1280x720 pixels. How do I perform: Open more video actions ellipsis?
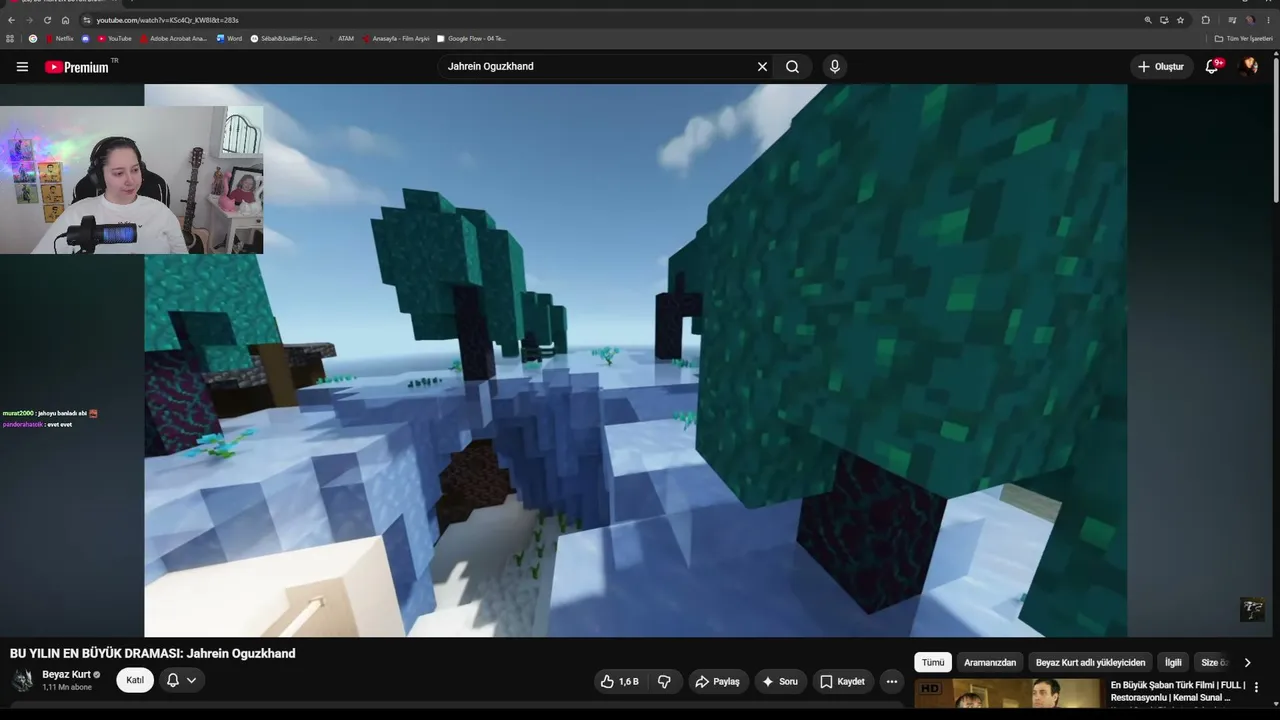coord(892,682)
